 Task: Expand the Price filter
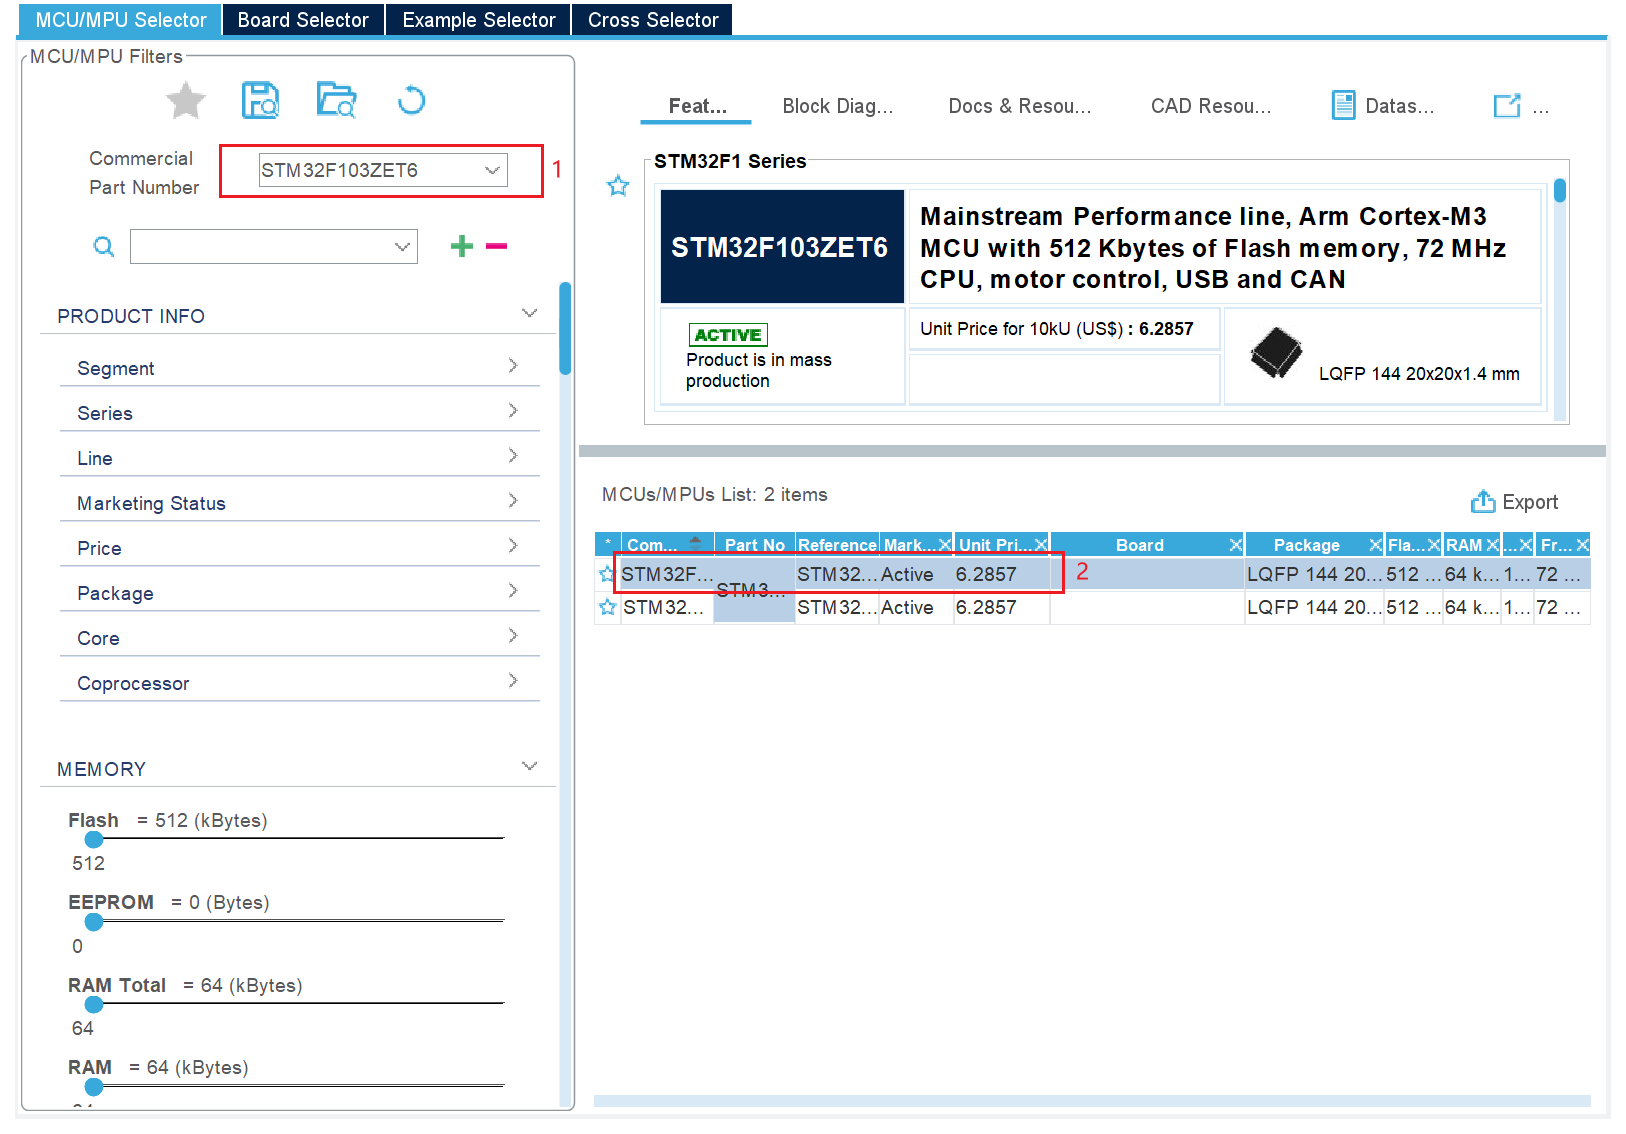click(x=513, y=546)
